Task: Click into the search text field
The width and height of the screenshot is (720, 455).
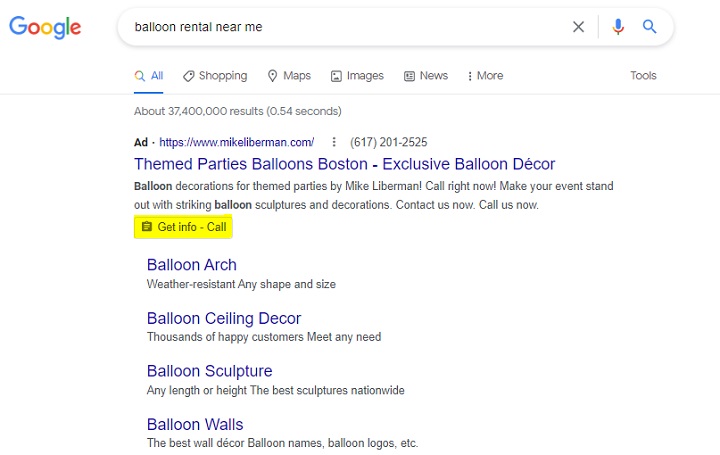Action: [340, 27]
